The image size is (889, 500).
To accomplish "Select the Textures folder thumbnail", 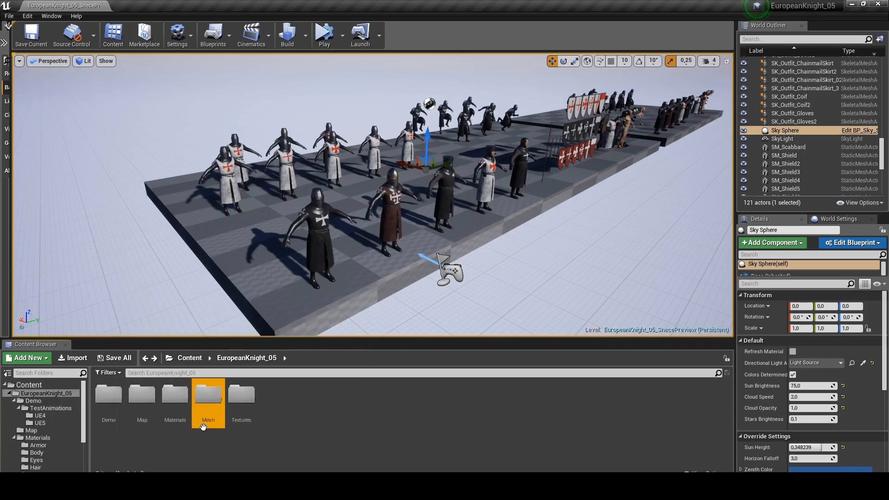I will click(x=241, y=397).
